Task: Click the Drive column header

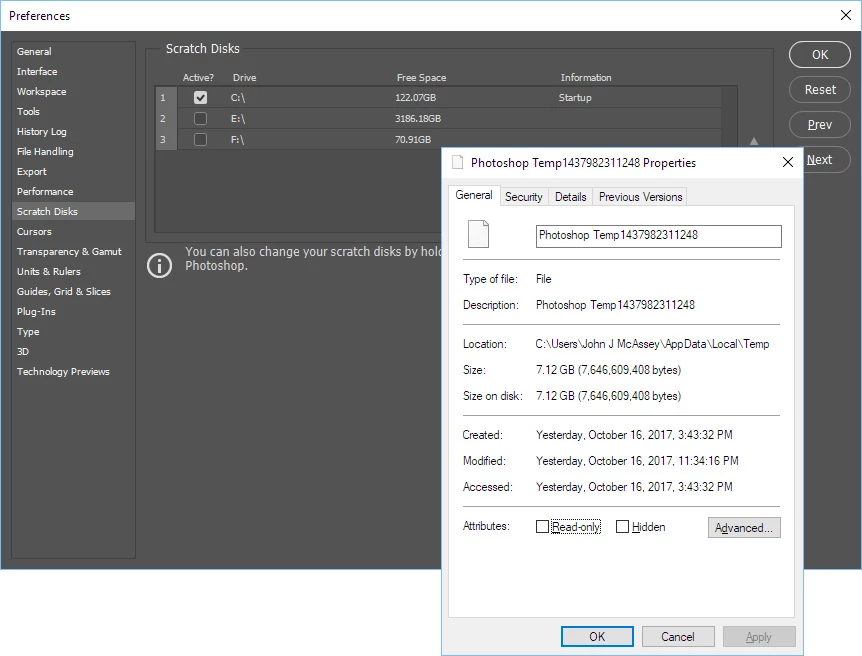Action: point(244,78)
